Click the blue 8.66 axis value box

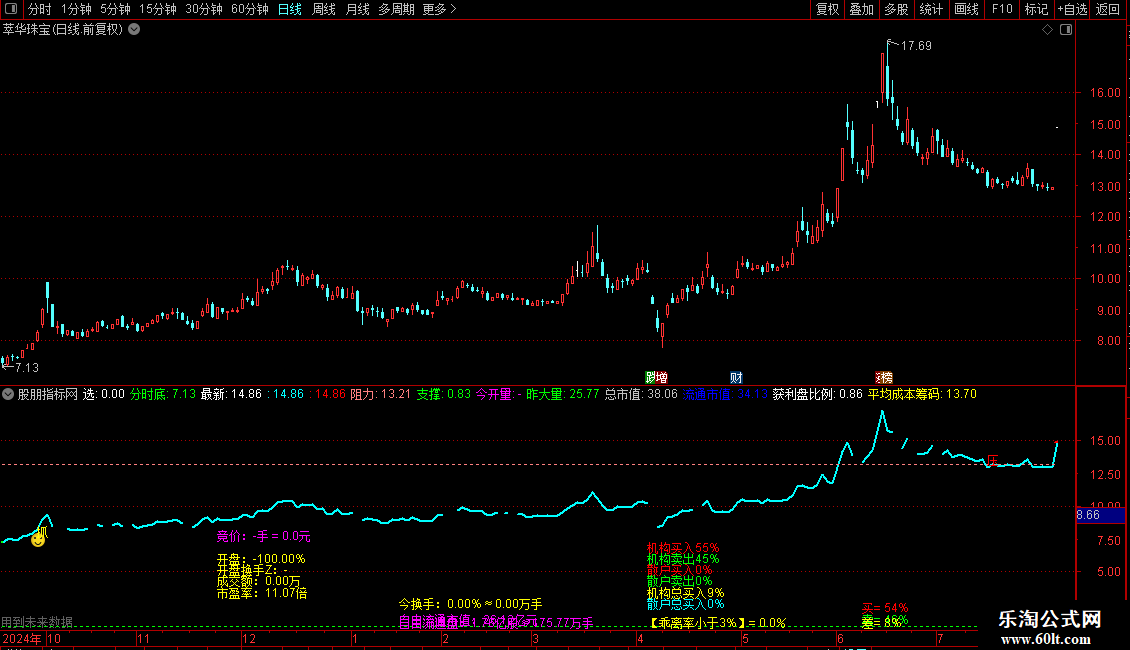click(1100, 515)
